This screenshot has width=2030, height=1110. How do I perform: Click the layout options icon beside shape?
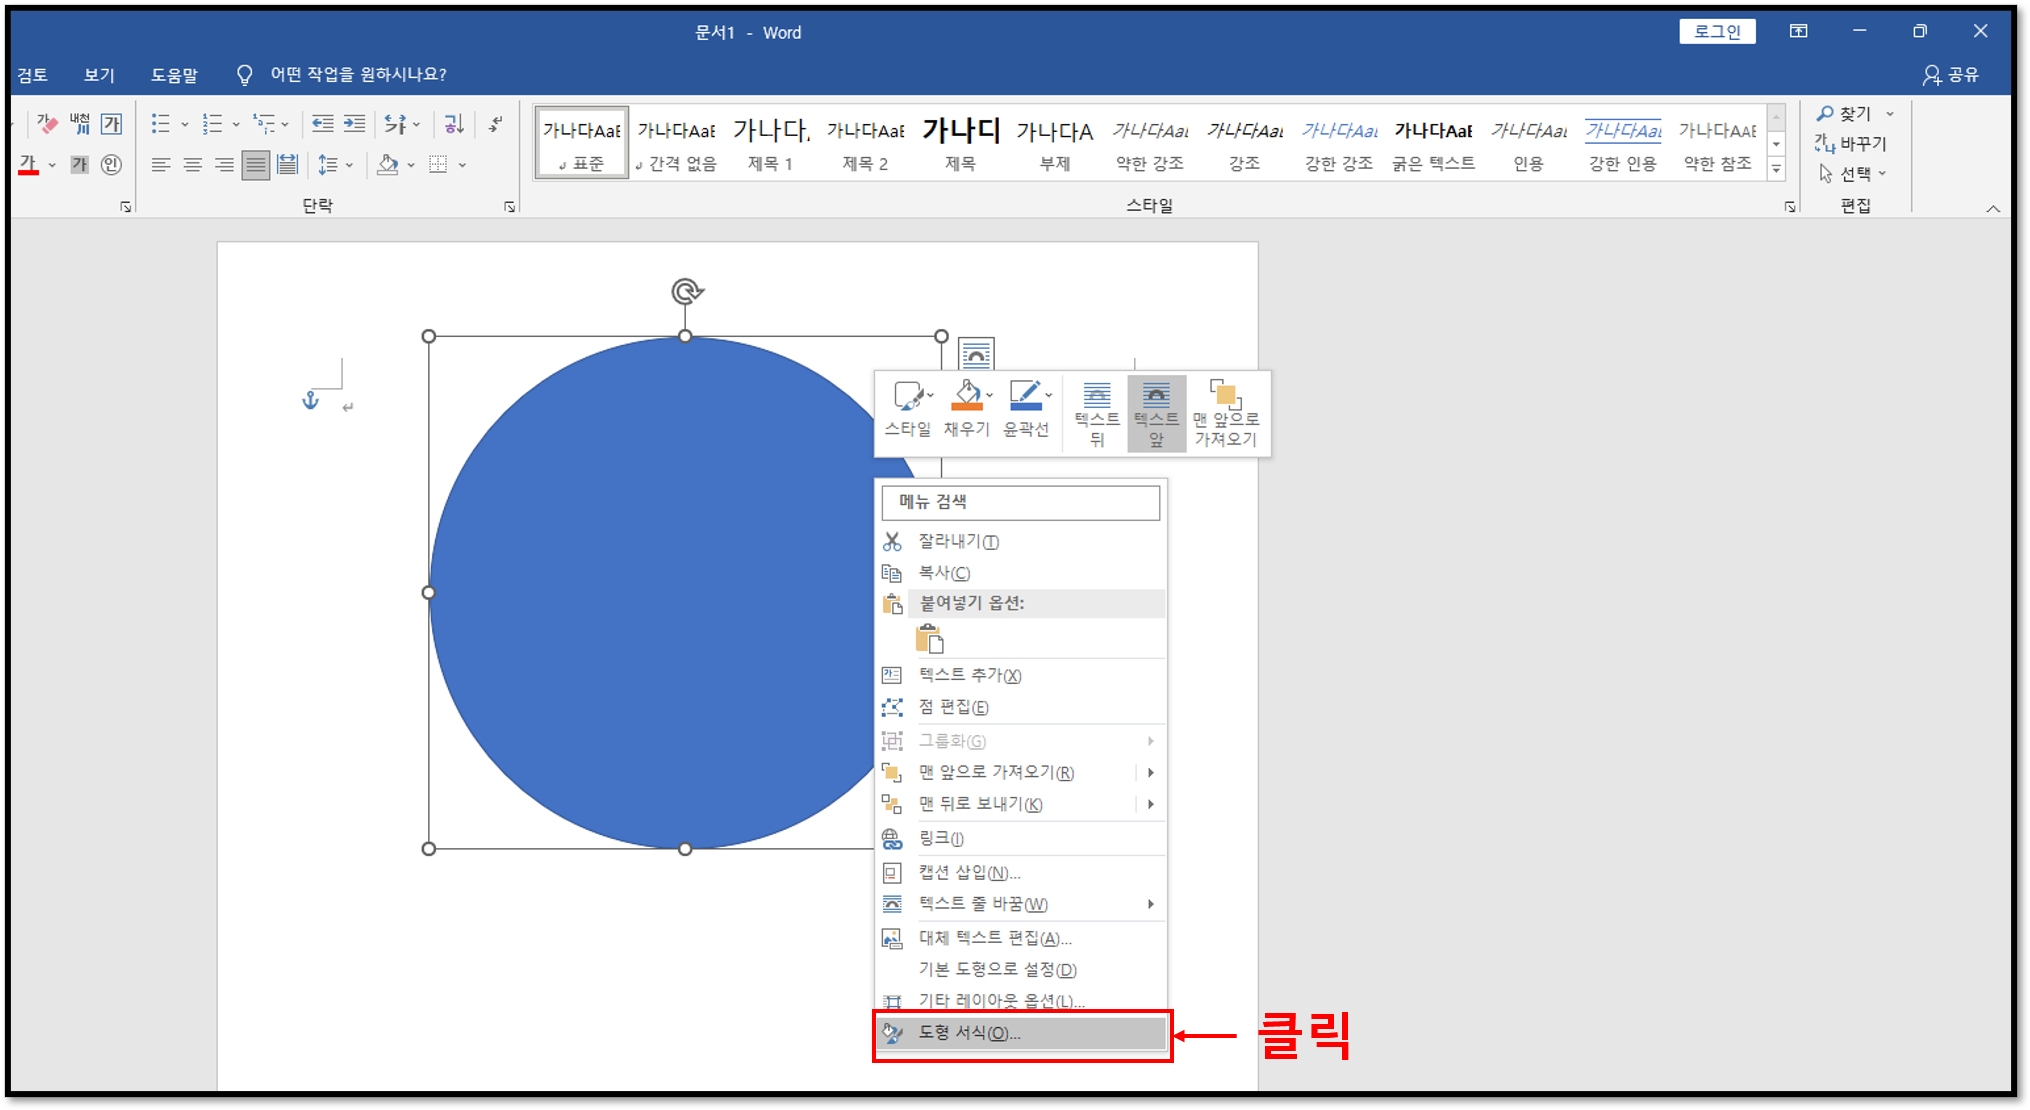pos(976,353)
